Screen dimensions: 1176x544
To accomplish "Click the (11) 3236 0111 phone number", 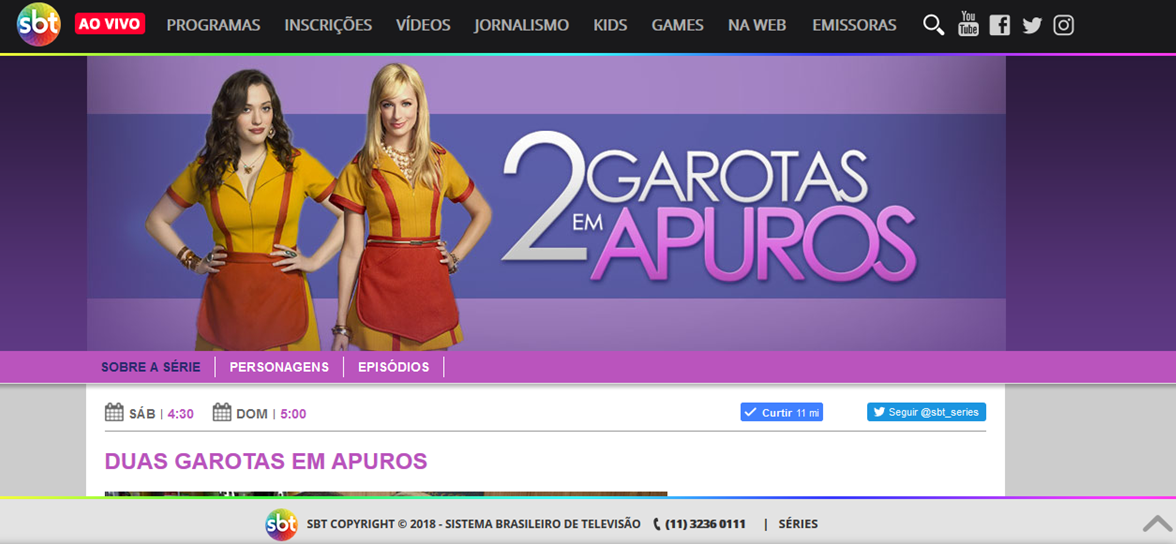I will [705, 524].
